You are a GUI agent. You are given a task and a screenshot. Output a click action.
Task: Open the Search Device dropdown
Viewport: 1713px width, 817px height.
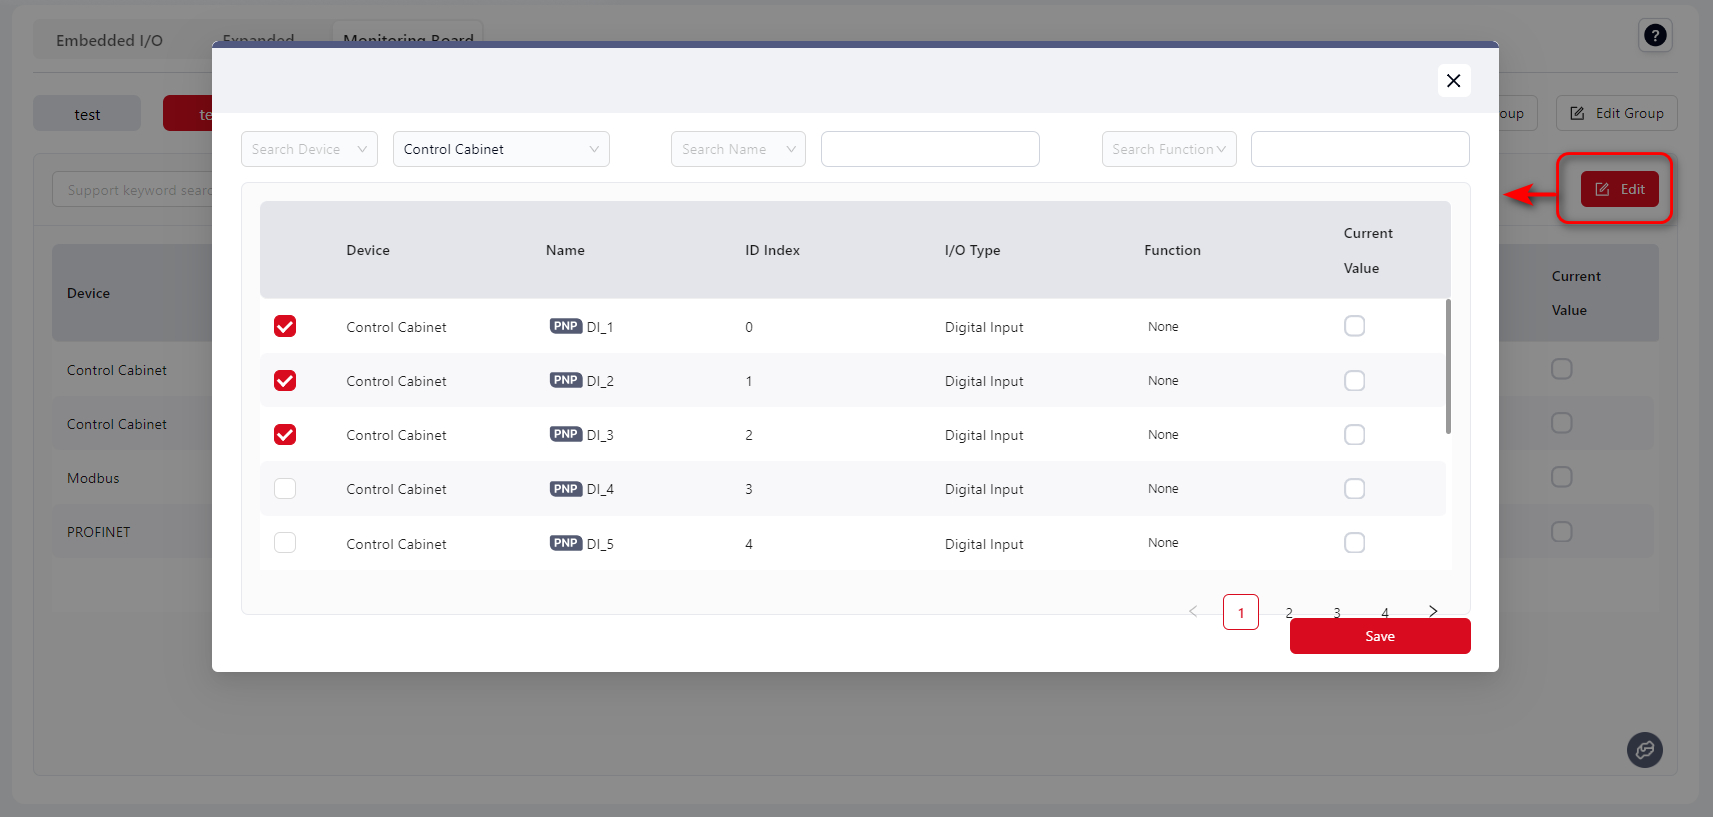click(x=309, y=149)
